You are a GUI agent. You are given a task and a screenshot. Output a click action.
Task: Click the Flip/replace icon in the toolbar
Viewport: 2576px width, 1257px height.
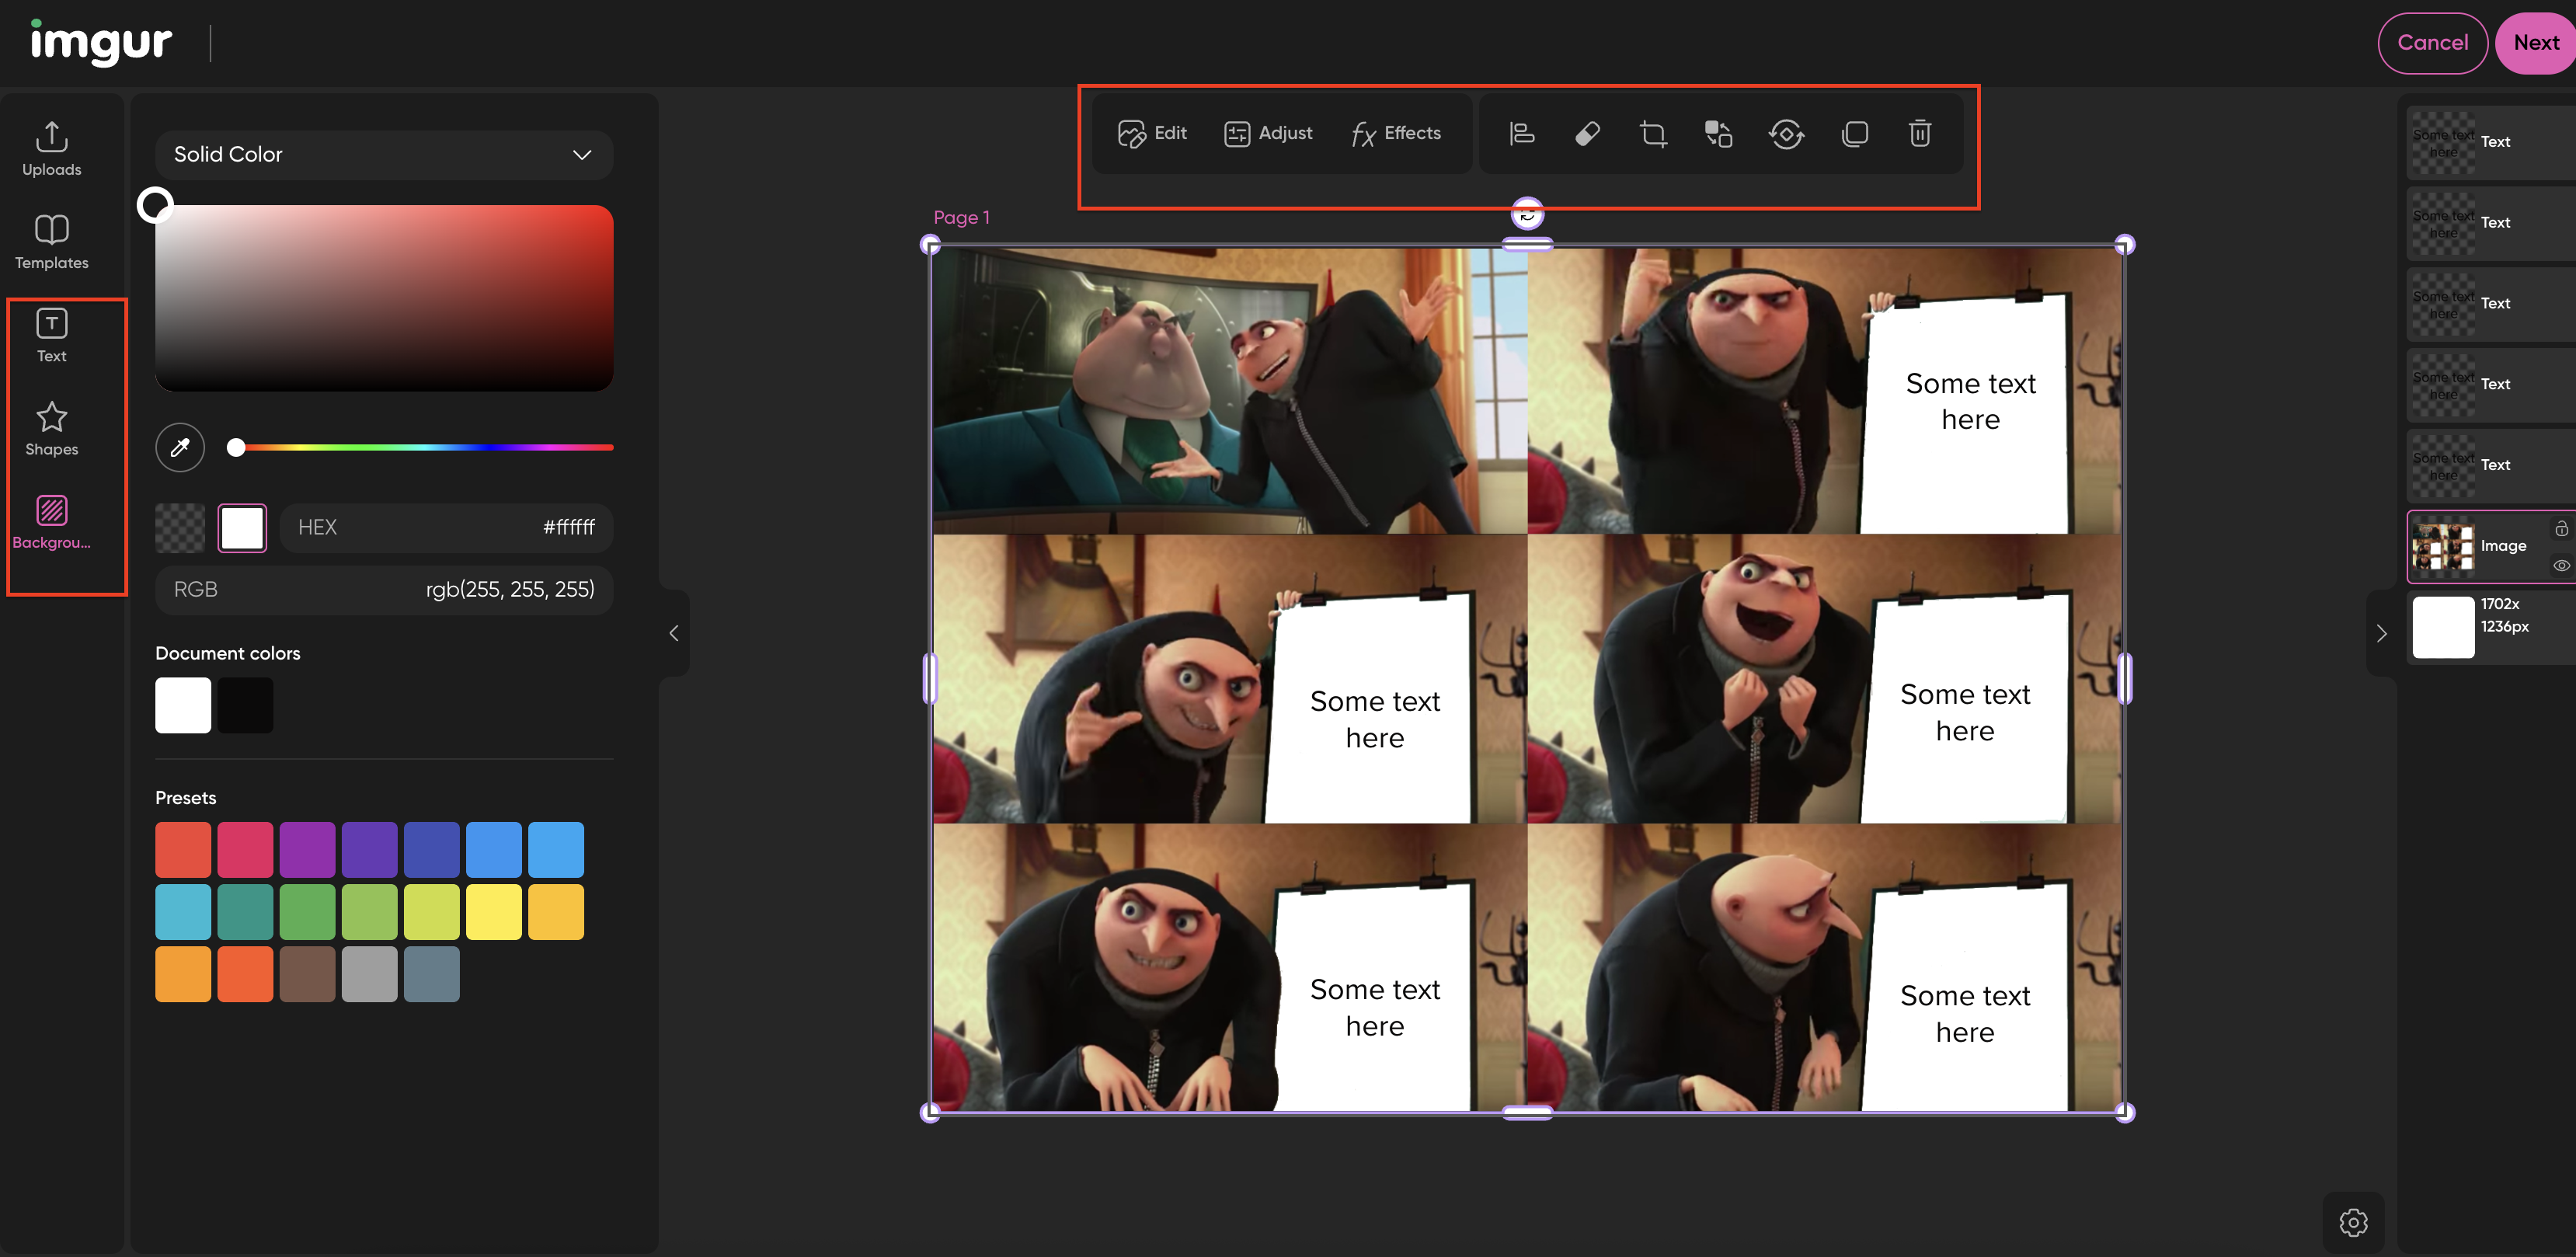pos(1720,133)
